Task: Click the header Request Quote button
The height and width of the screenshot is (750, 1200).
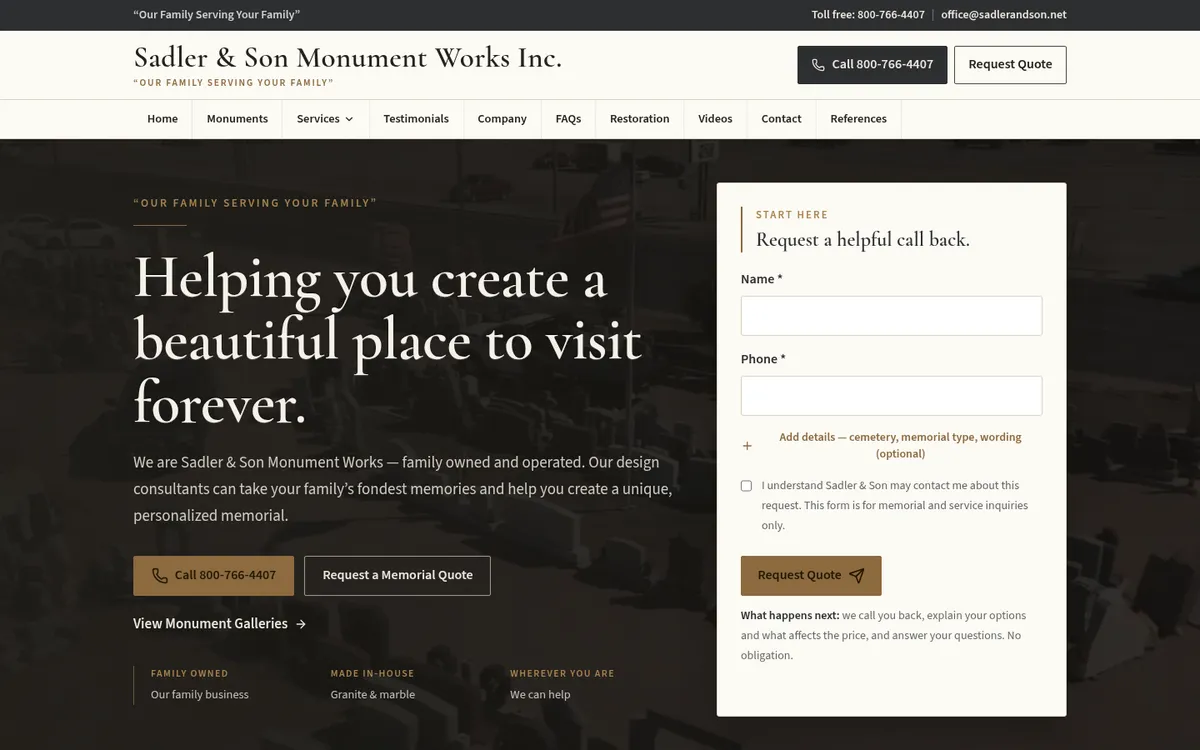Action: (1010, 65)
